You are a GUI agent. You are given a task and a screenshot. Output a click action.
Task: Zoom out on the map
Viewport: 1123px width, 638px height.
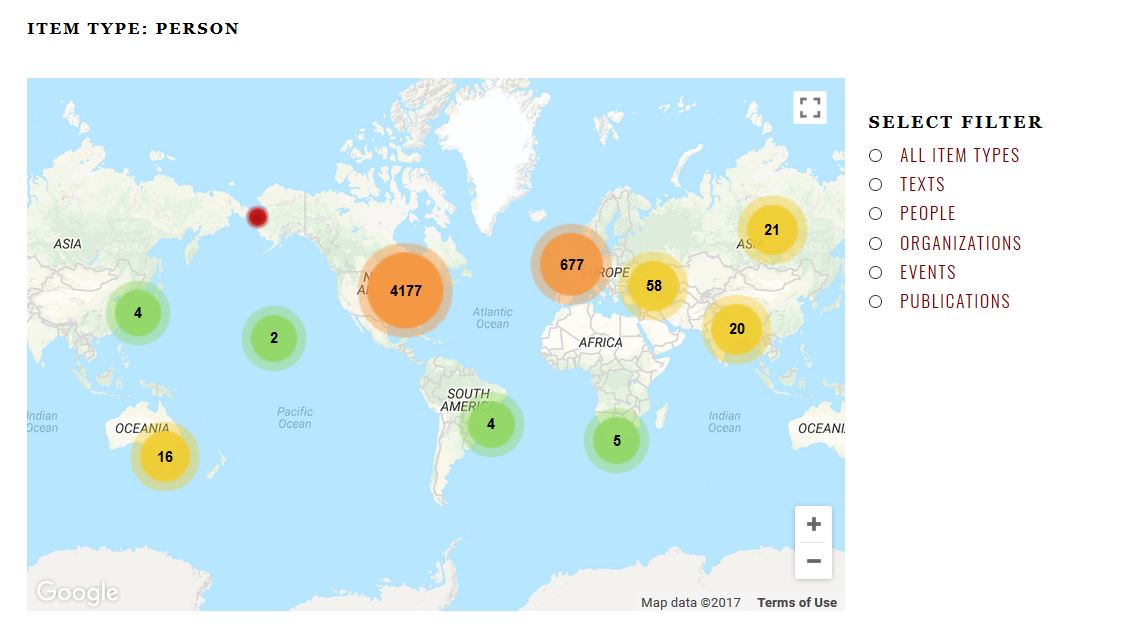click(813, 561)
